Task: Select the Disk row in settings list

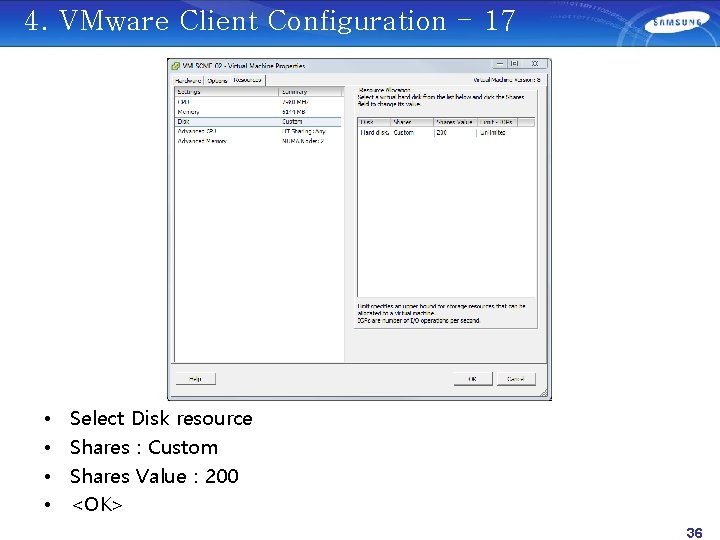Action: point(258,122)
